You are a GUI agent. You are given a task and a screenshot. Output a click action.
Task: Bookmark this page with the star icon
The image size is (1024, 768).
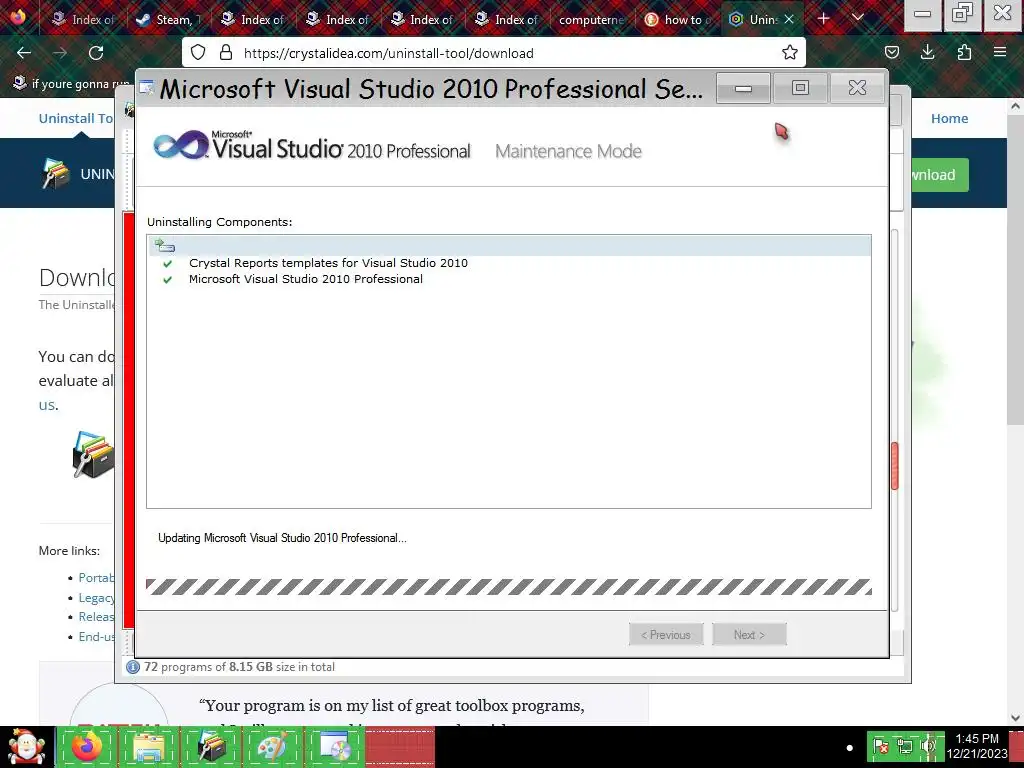pos(790,53)
